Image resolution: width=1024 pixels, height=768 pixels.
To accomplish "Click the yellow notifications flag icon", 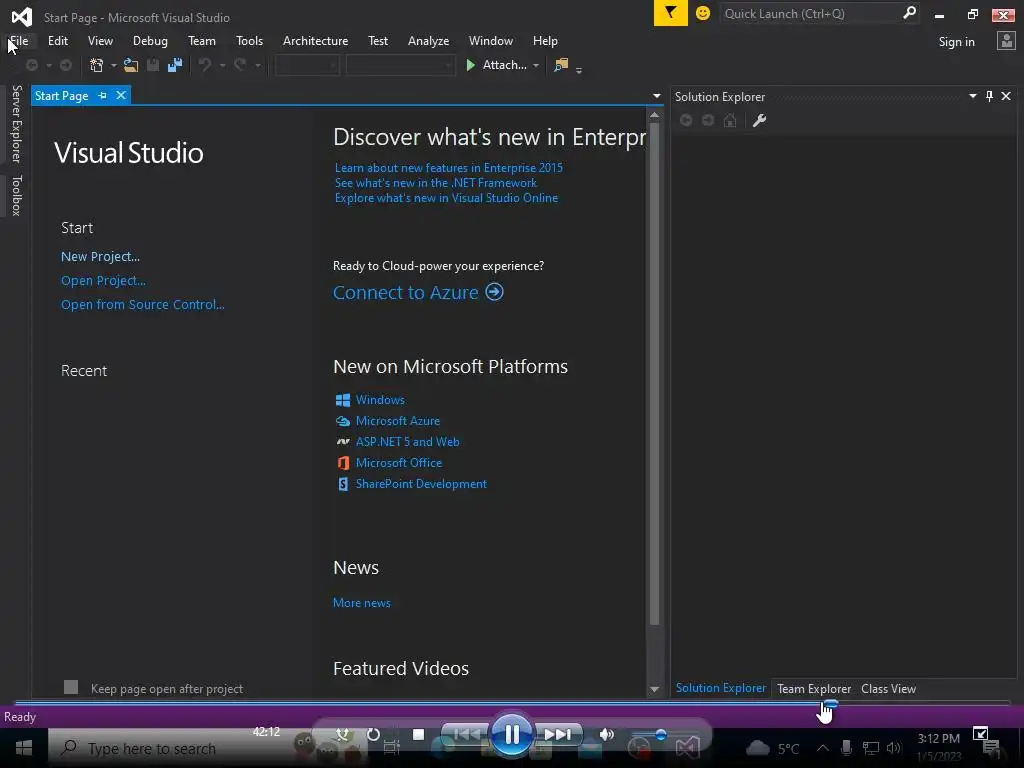I will 671,13.
